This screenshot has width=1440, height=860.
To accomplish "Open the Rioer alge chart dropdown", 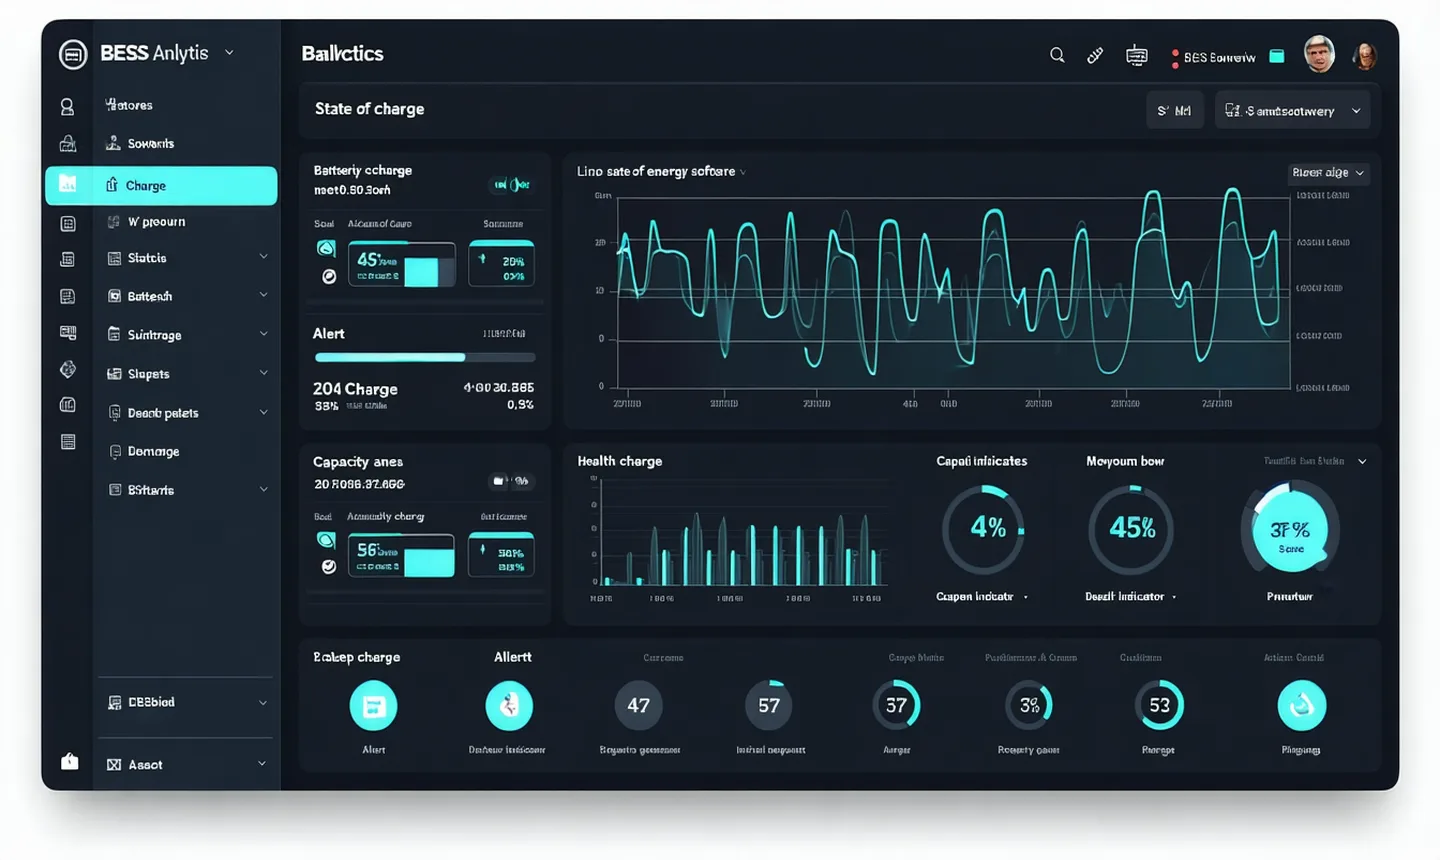I will (1328, 172).
